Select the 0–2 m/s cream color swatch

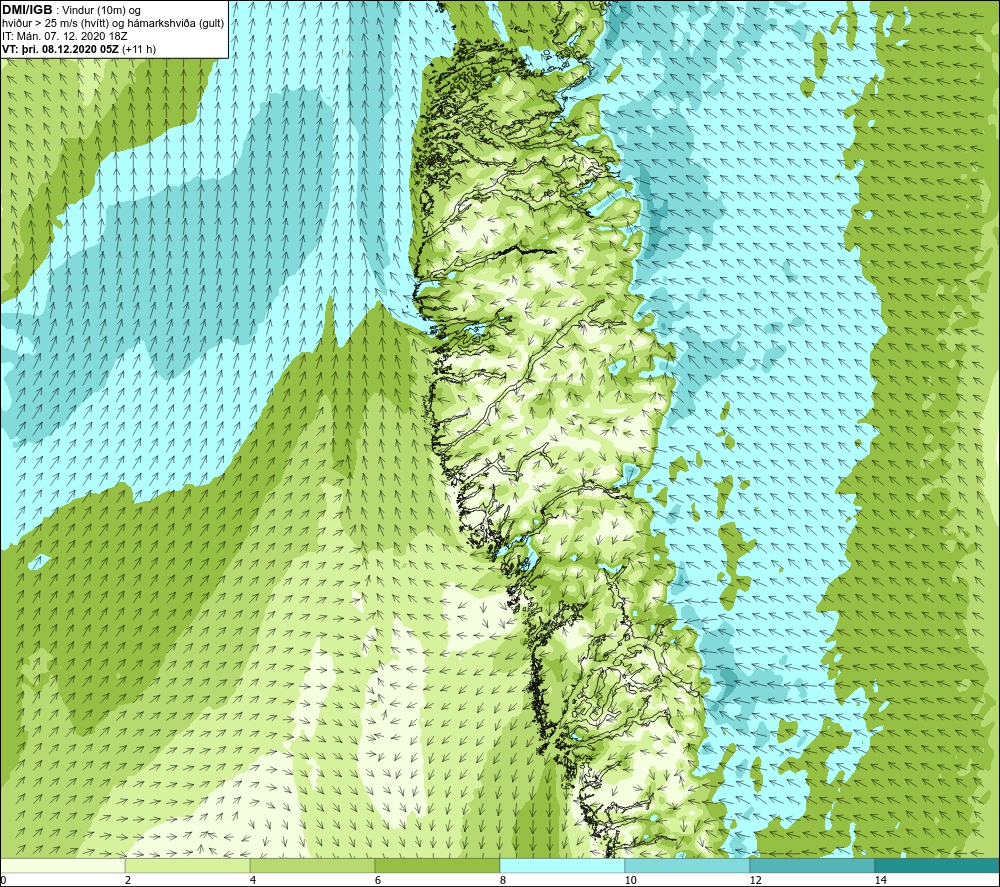click(x=62, y=865)
